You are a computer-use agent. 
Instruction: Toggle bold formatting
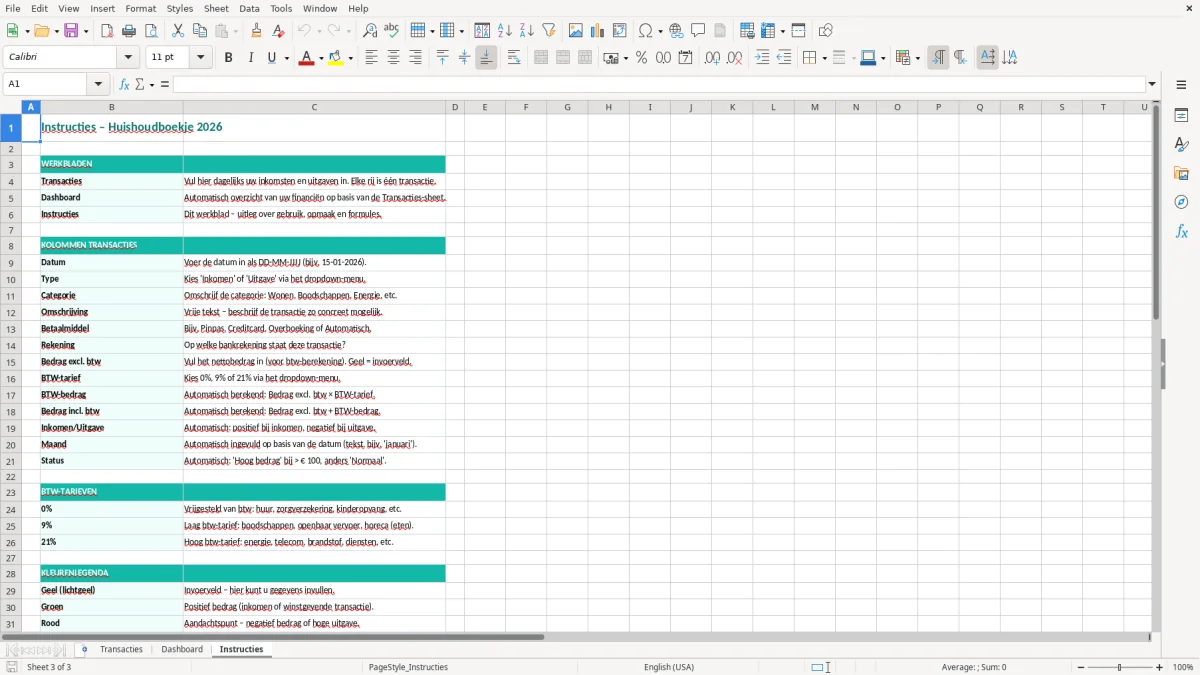(228, 58)
